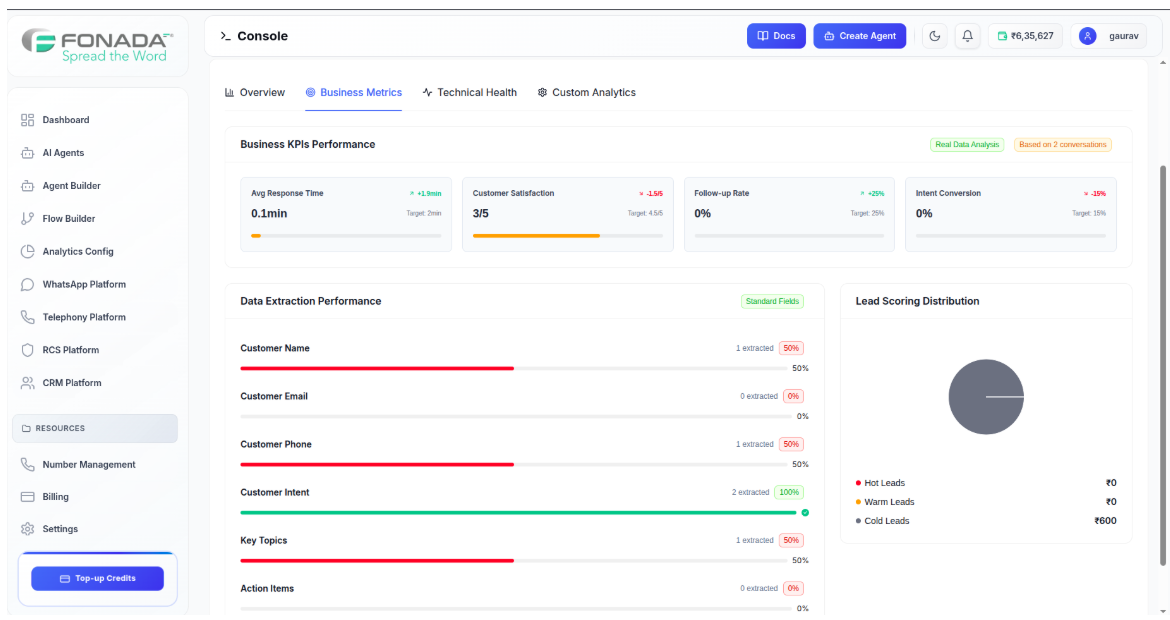Switch to the Overview tab
The width and height of the screenshot is (1170, 620).
[254, 93]
